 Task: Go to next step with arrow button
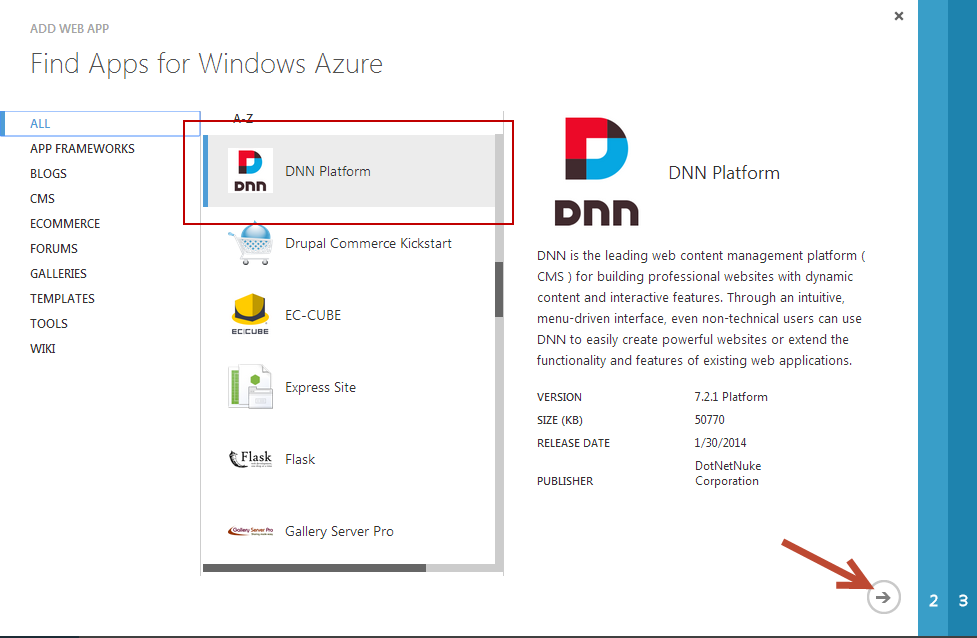coord(883,597)
